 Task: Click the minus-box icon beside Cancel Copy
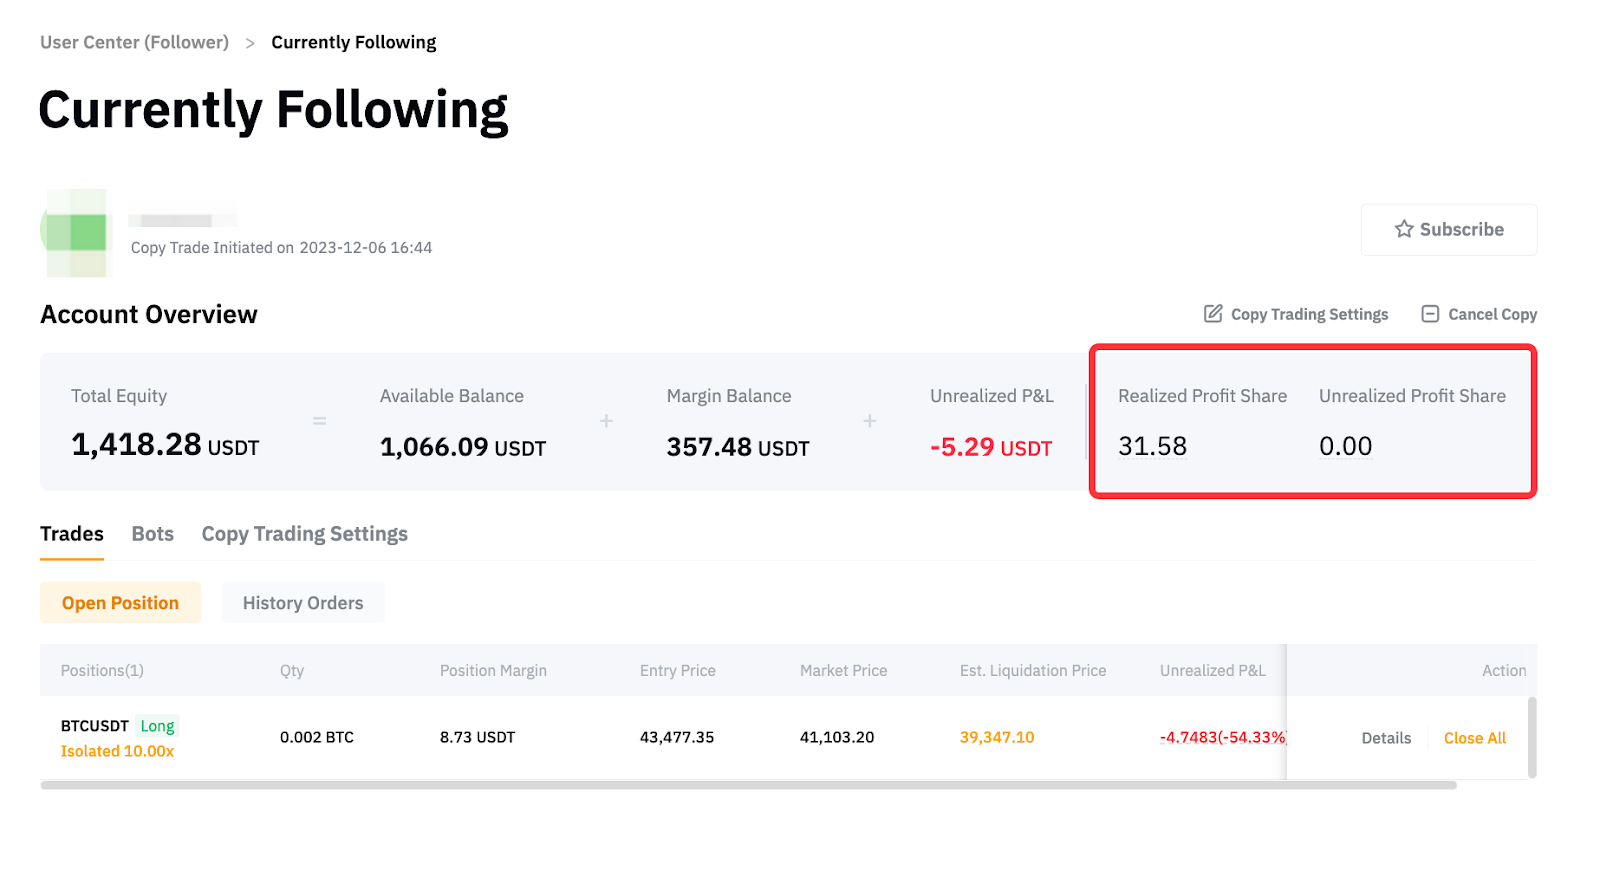(x=1430, y=314)
